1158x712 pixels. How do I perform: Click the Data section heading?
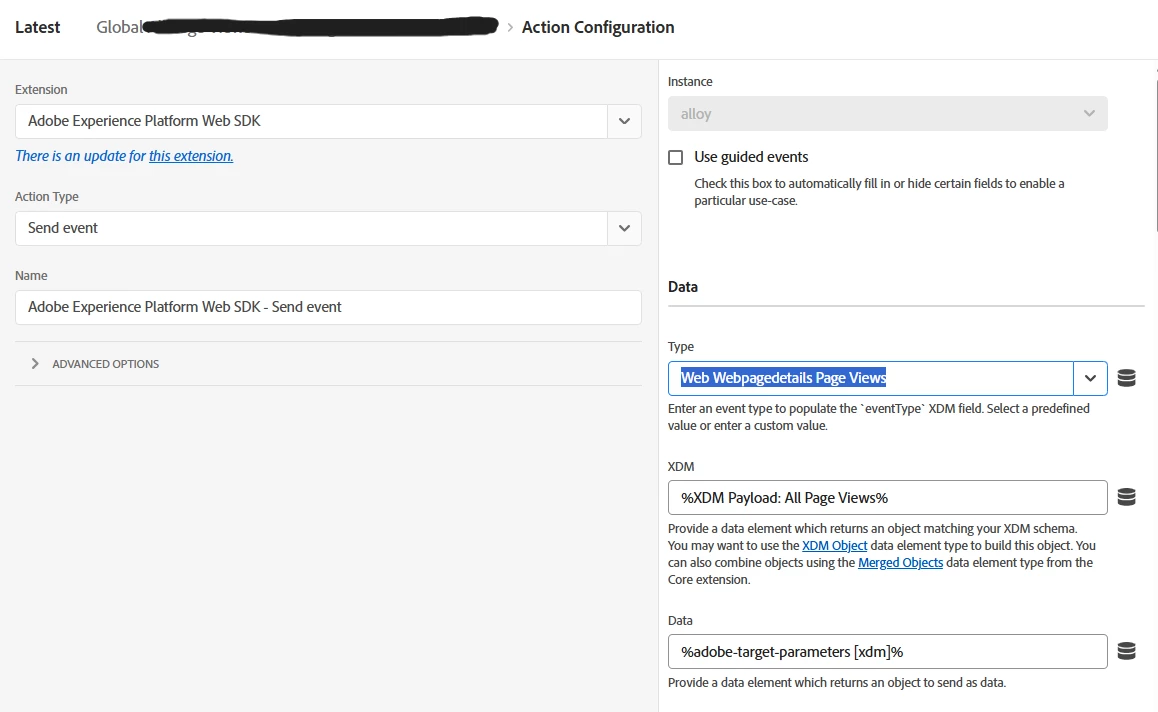pos(683,287)
